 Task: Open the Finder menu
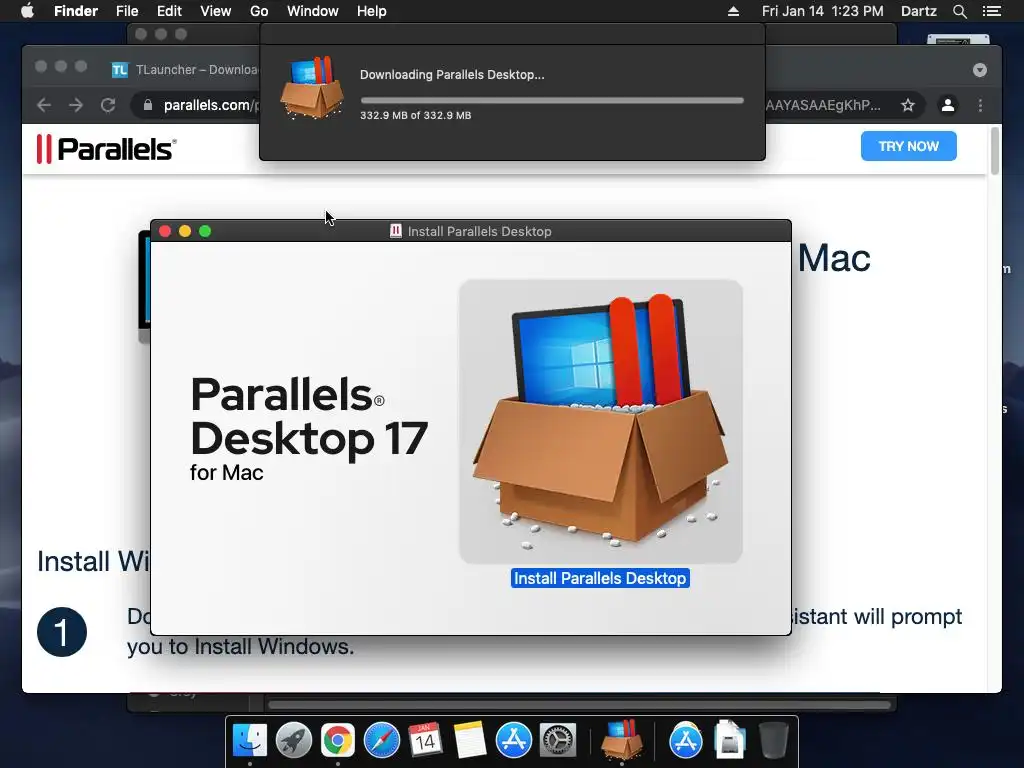coord(76,11)
